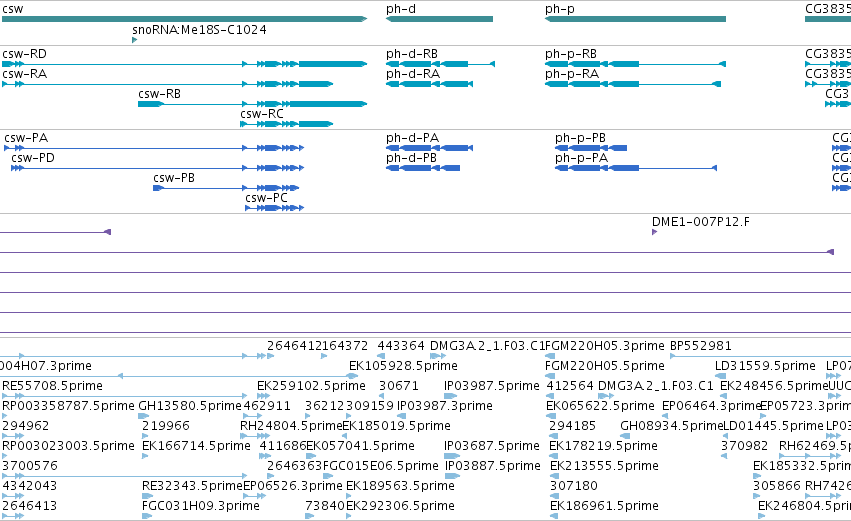Click the snoRNA:Me18S-C1024 feature label
Screen dimensions: 851x521
click(199, 30)
